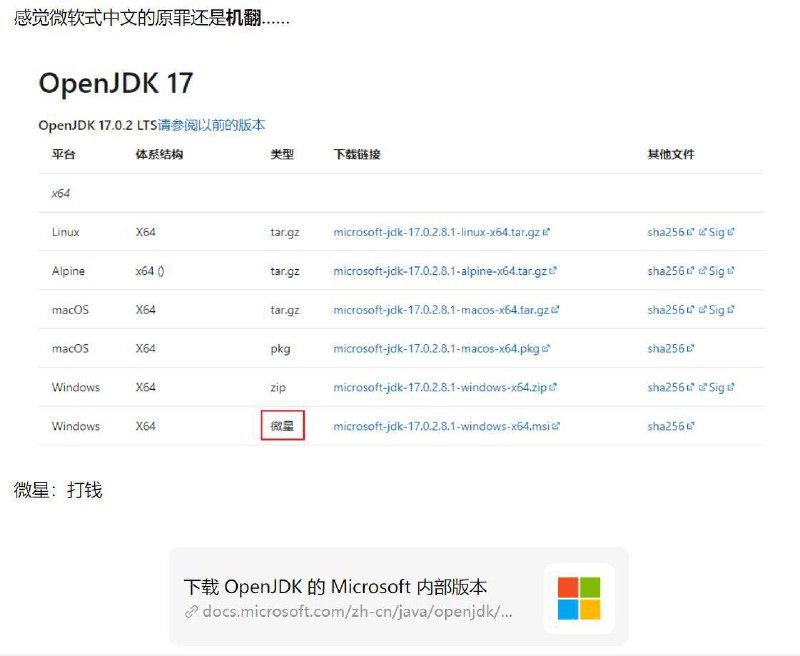800x656 pixels.
Task: Open the 请参阅以前的版本 link
Action: [212, 125]
